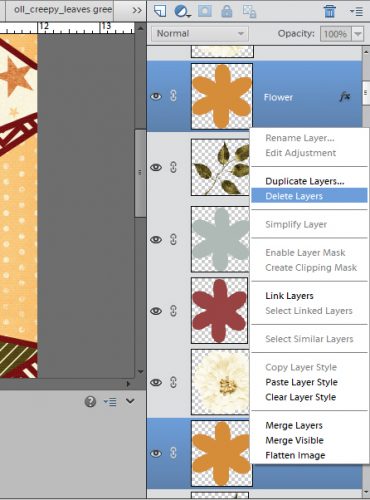The image size is (370, 500).
Task: Switch to the oll_creepy_leaves document tab
Action: pos(60,10)
